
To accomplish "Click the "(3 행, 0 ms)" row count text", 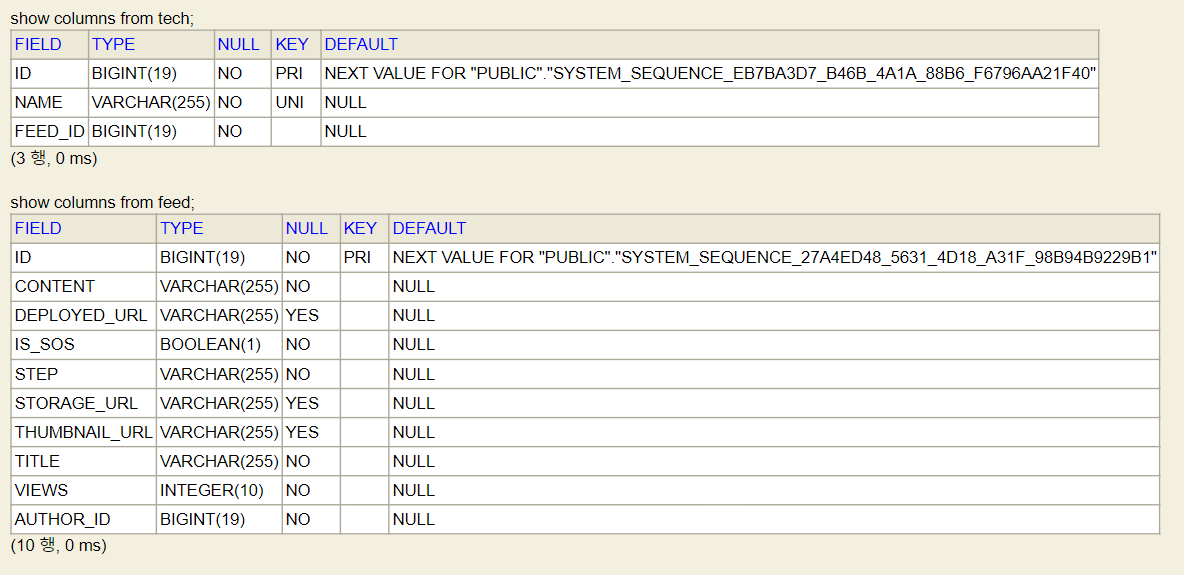I will (54, 158).
